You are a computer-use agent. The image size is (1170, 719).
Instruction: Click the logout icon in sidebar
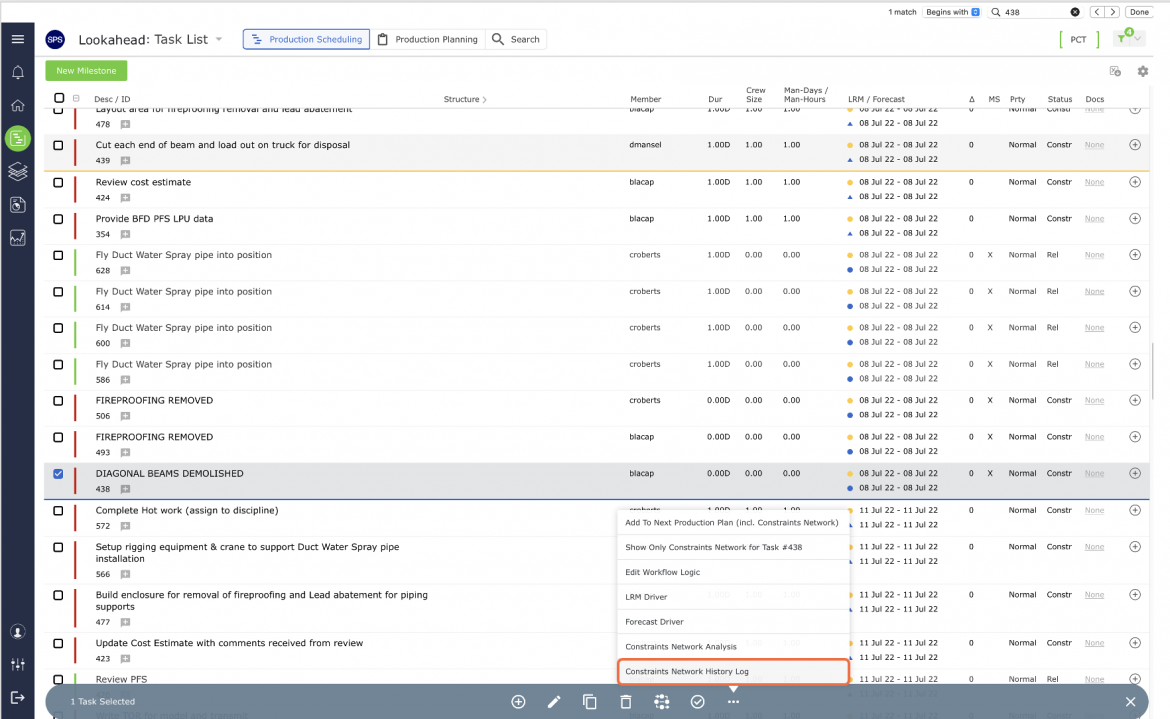(18, 697)
